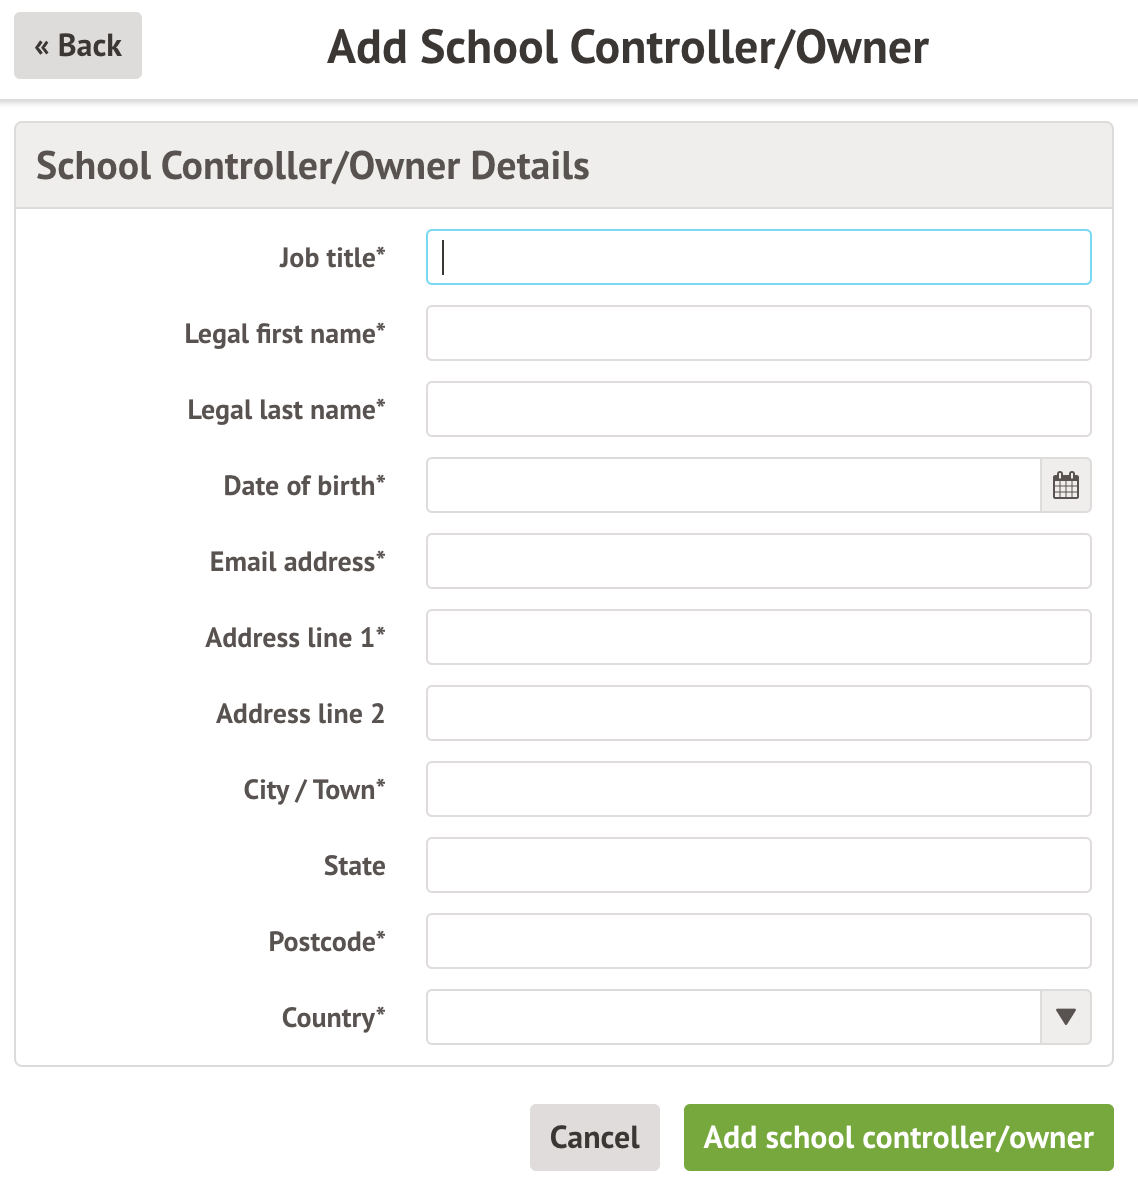The width and height of the screenshot is (1138, 1188).
Task: Open the date of birth calendar picker
Action: 1066,486
